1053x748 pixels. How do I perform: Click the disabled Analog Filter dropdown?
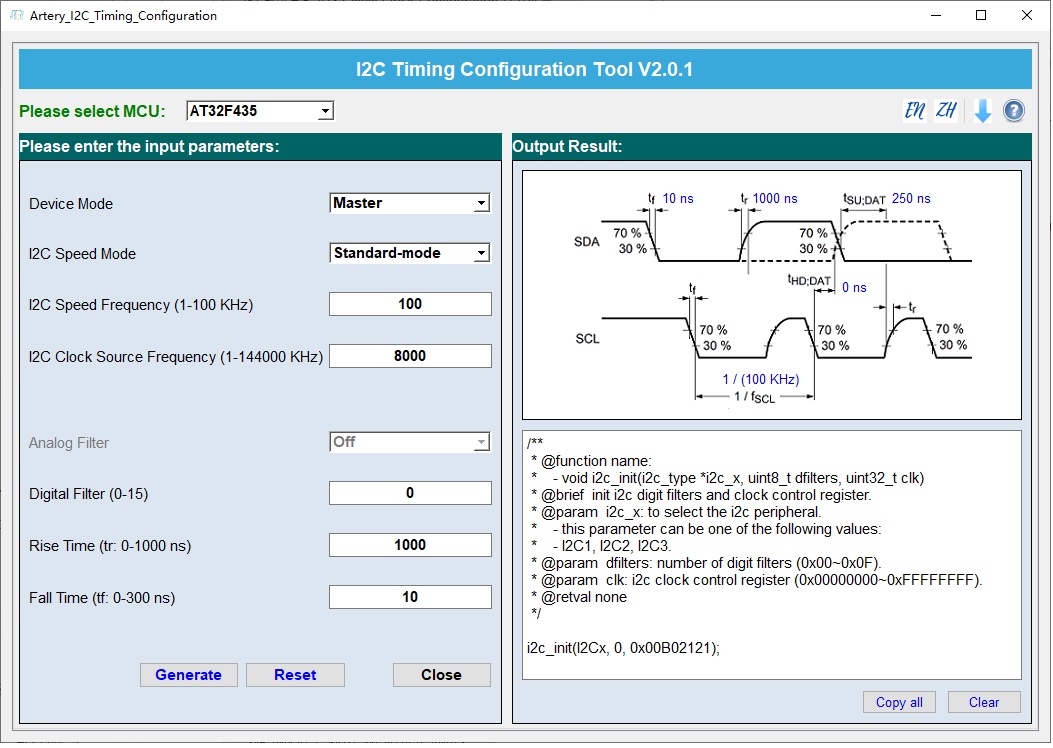[x=410, y=442]
